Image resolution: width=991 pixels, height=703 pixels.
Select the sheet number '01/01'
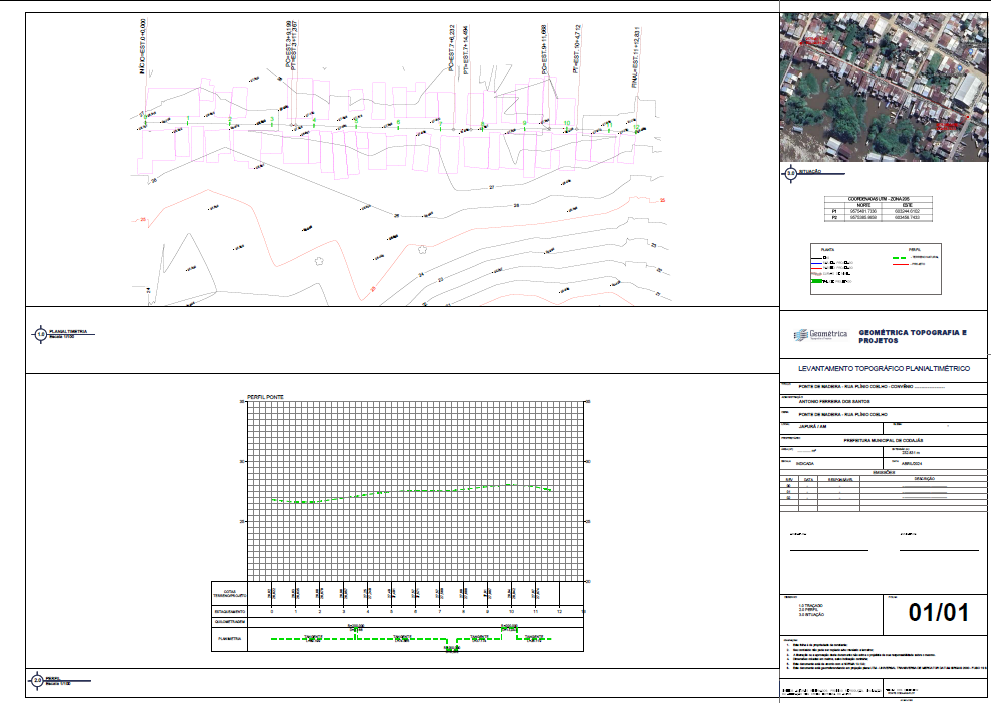[939, 612]
